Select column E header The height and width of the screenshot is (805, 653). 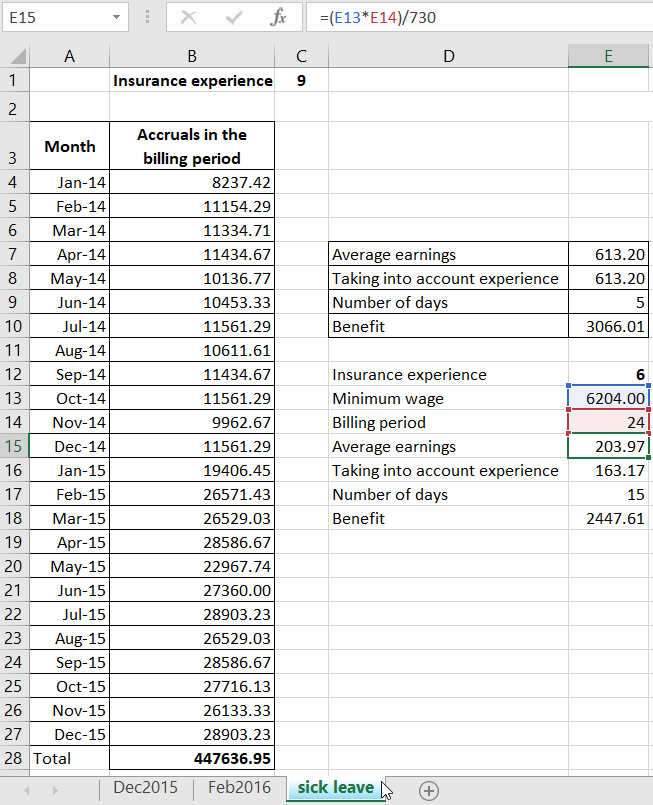click(608, 56)
